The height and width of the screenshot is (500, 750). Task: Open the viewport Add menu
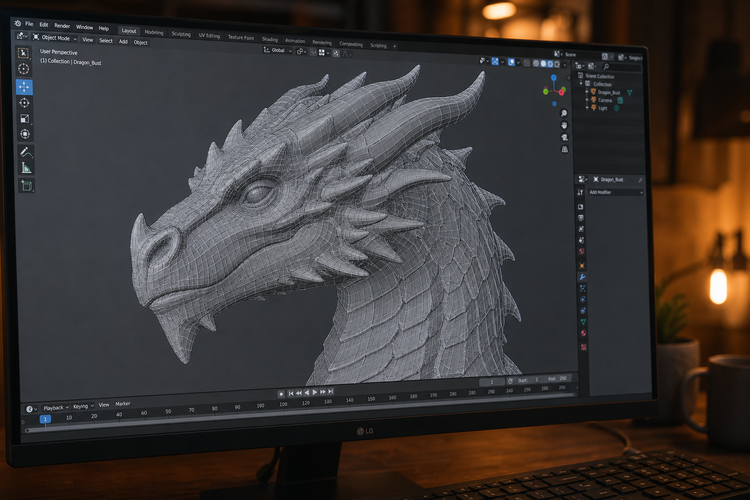pyautogui.click(x=123, y=42)
